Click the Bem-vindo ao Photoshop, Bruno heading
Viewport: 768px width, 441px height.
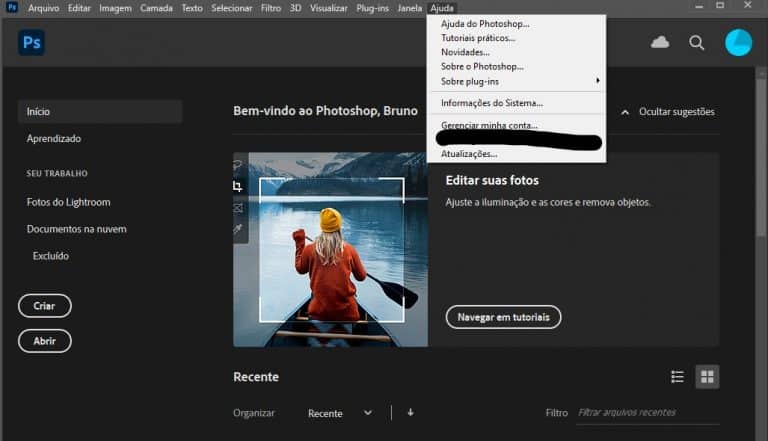(325, 111)
